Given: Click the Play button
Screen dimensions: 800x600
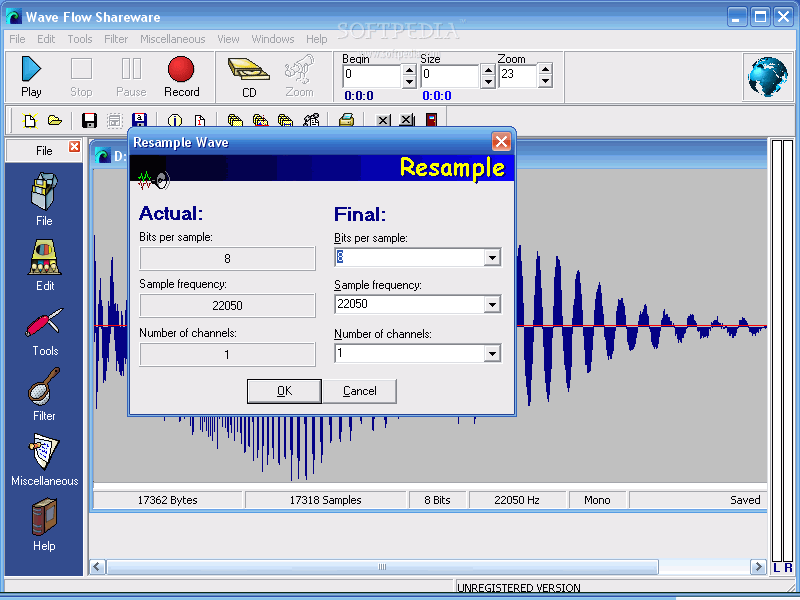Looking at the screenshot, I should 31,77.
